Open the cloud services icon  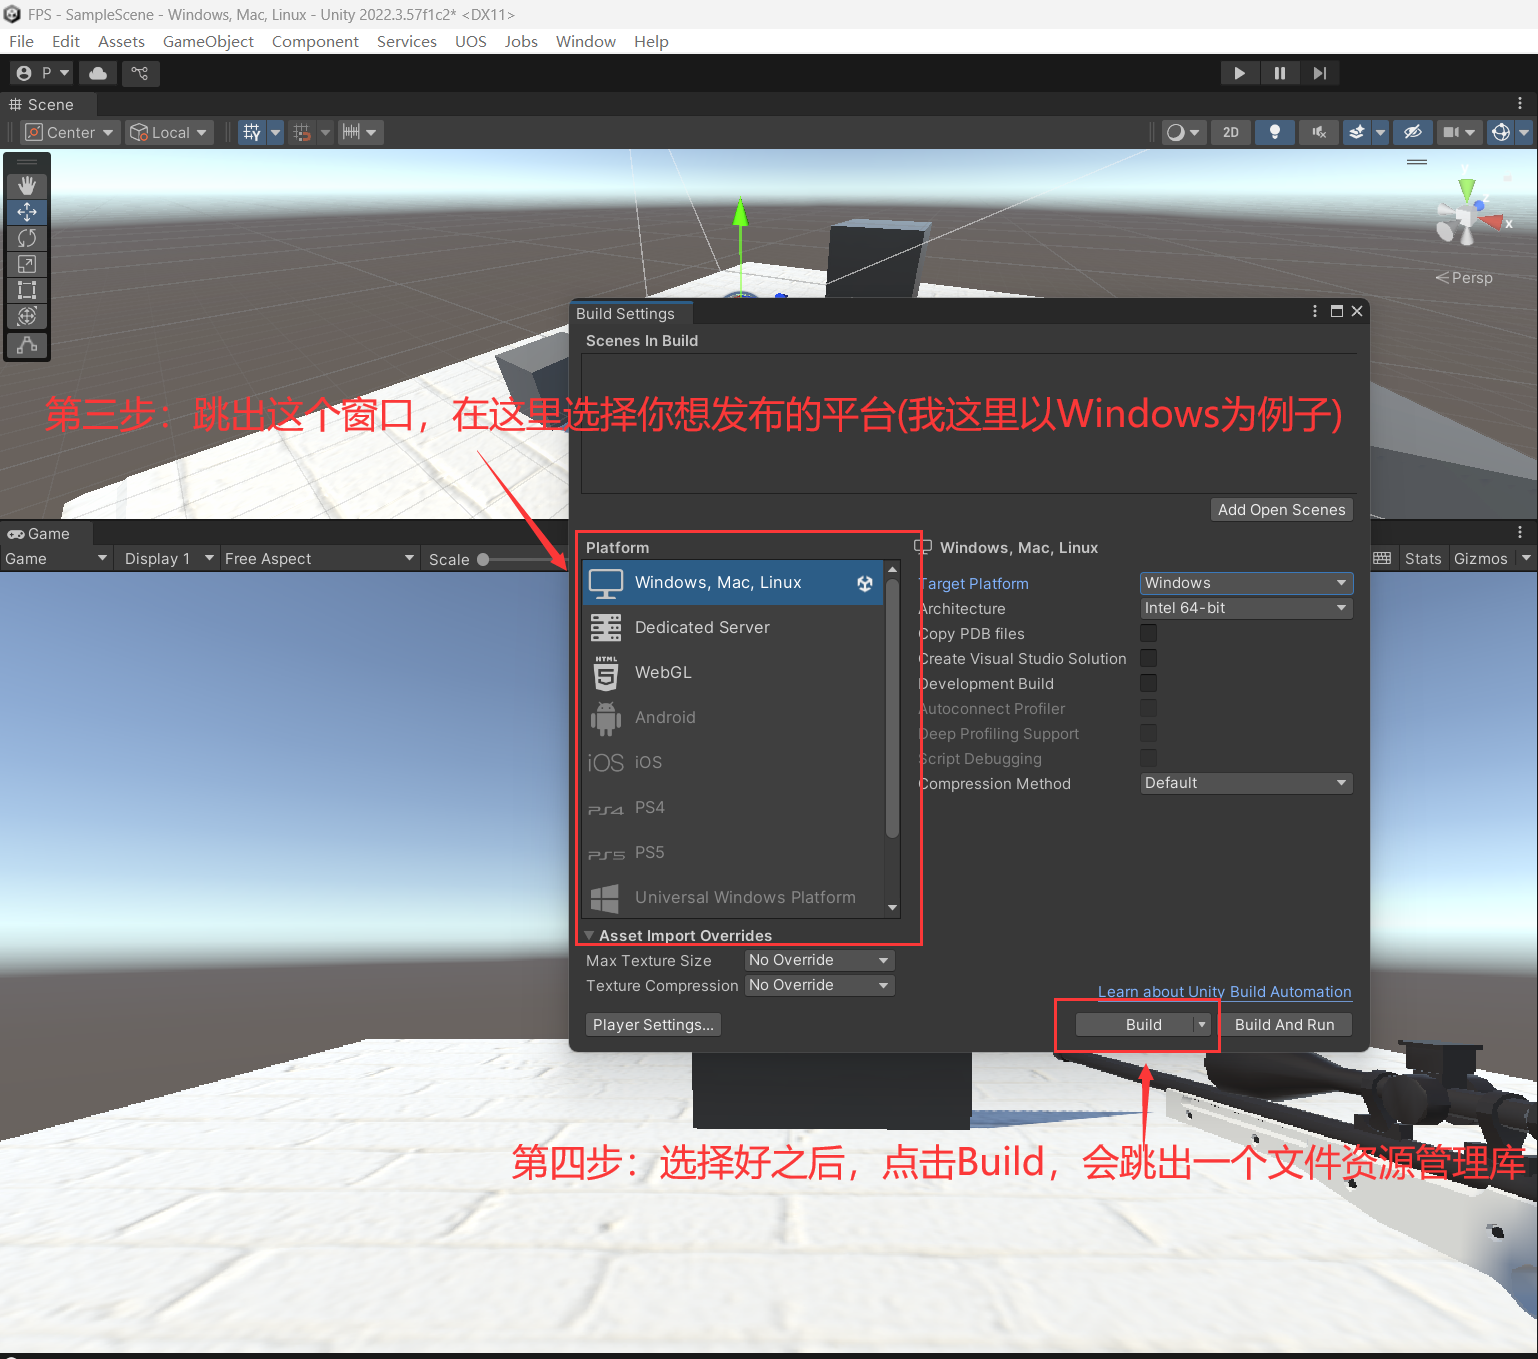pos(98,73)
